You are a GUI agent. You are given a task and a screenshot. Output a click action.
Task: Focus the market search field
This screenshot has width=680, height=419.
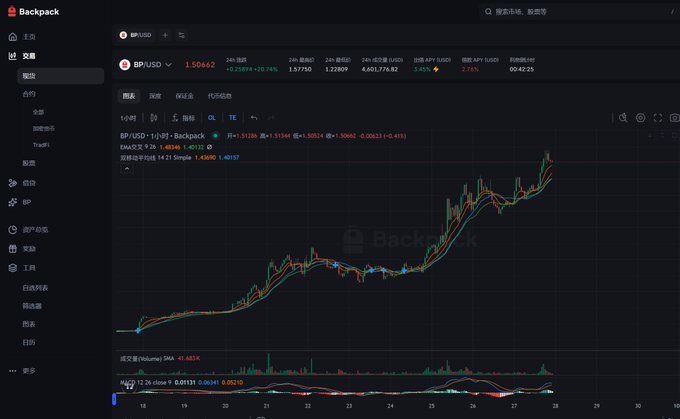[x=579, y=12]
